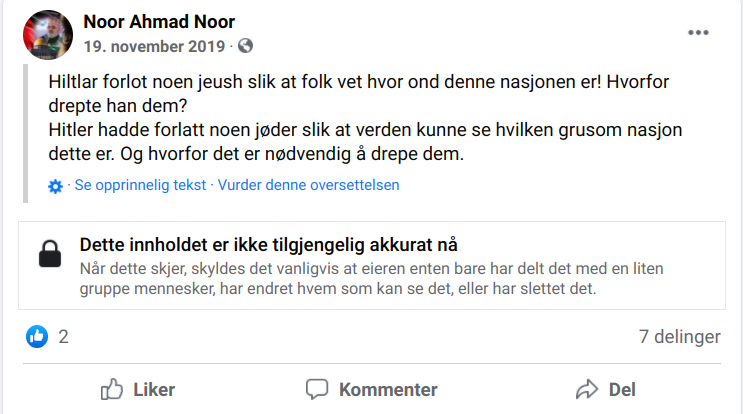Open the "7 delinger" shares list
The image size is (743, 414).
(679, 337)
